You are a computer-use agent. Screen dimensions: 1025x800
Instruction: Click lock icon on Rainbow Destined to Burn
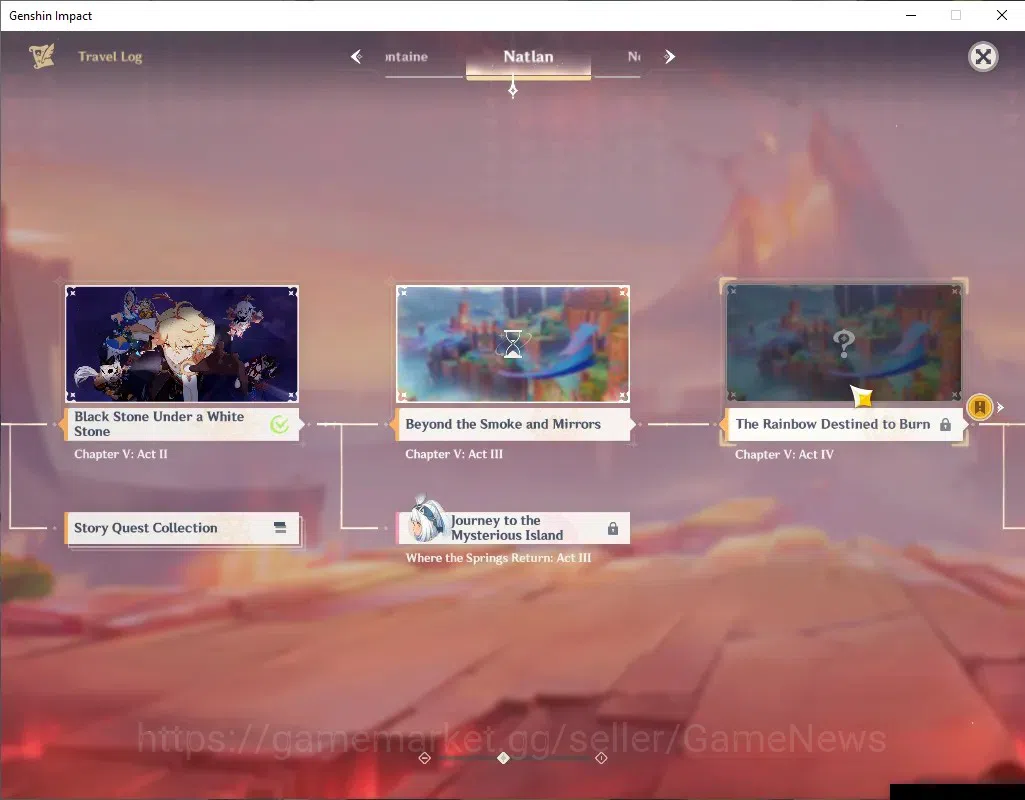point(945,425)
